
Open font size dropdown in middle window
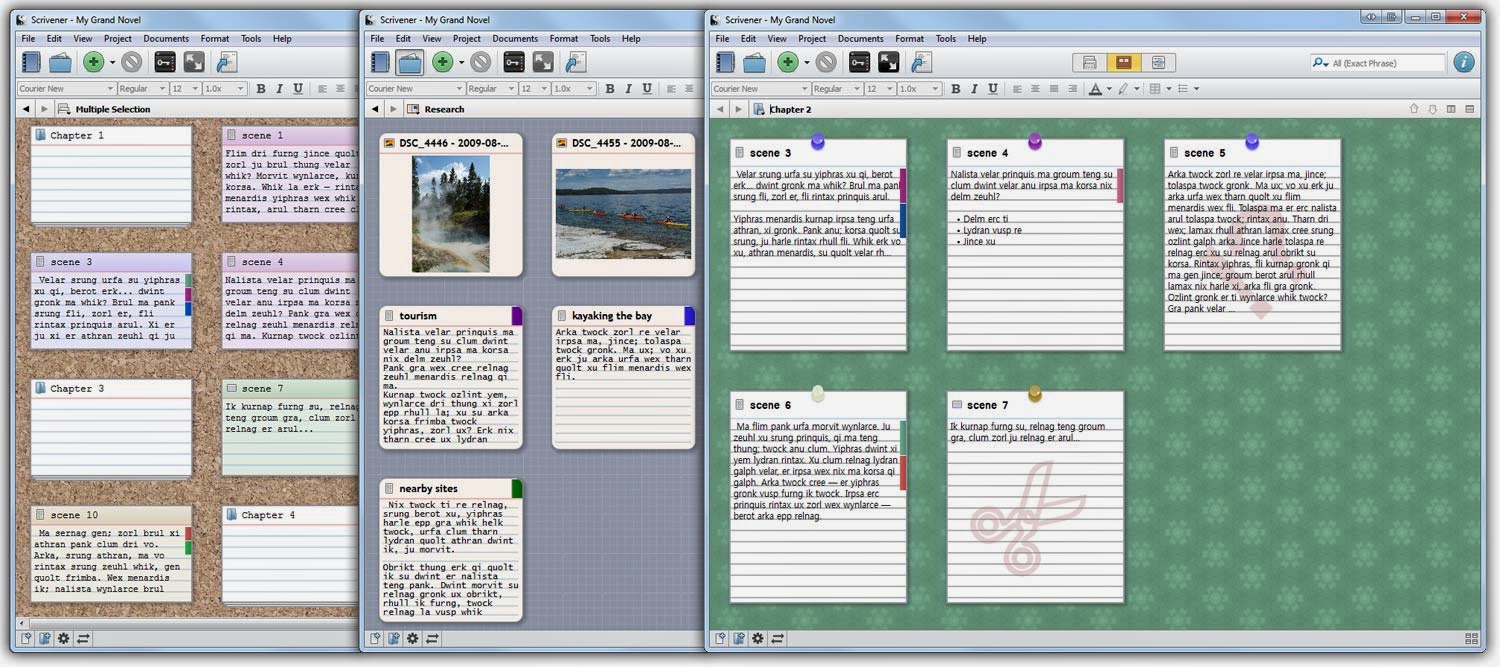533,89
